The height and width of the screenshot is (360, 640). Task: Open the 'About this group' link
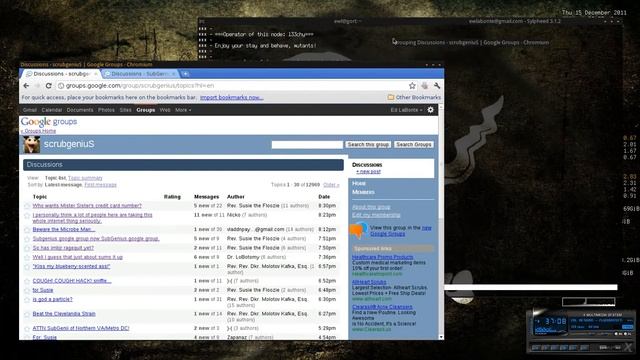[371, 207]
